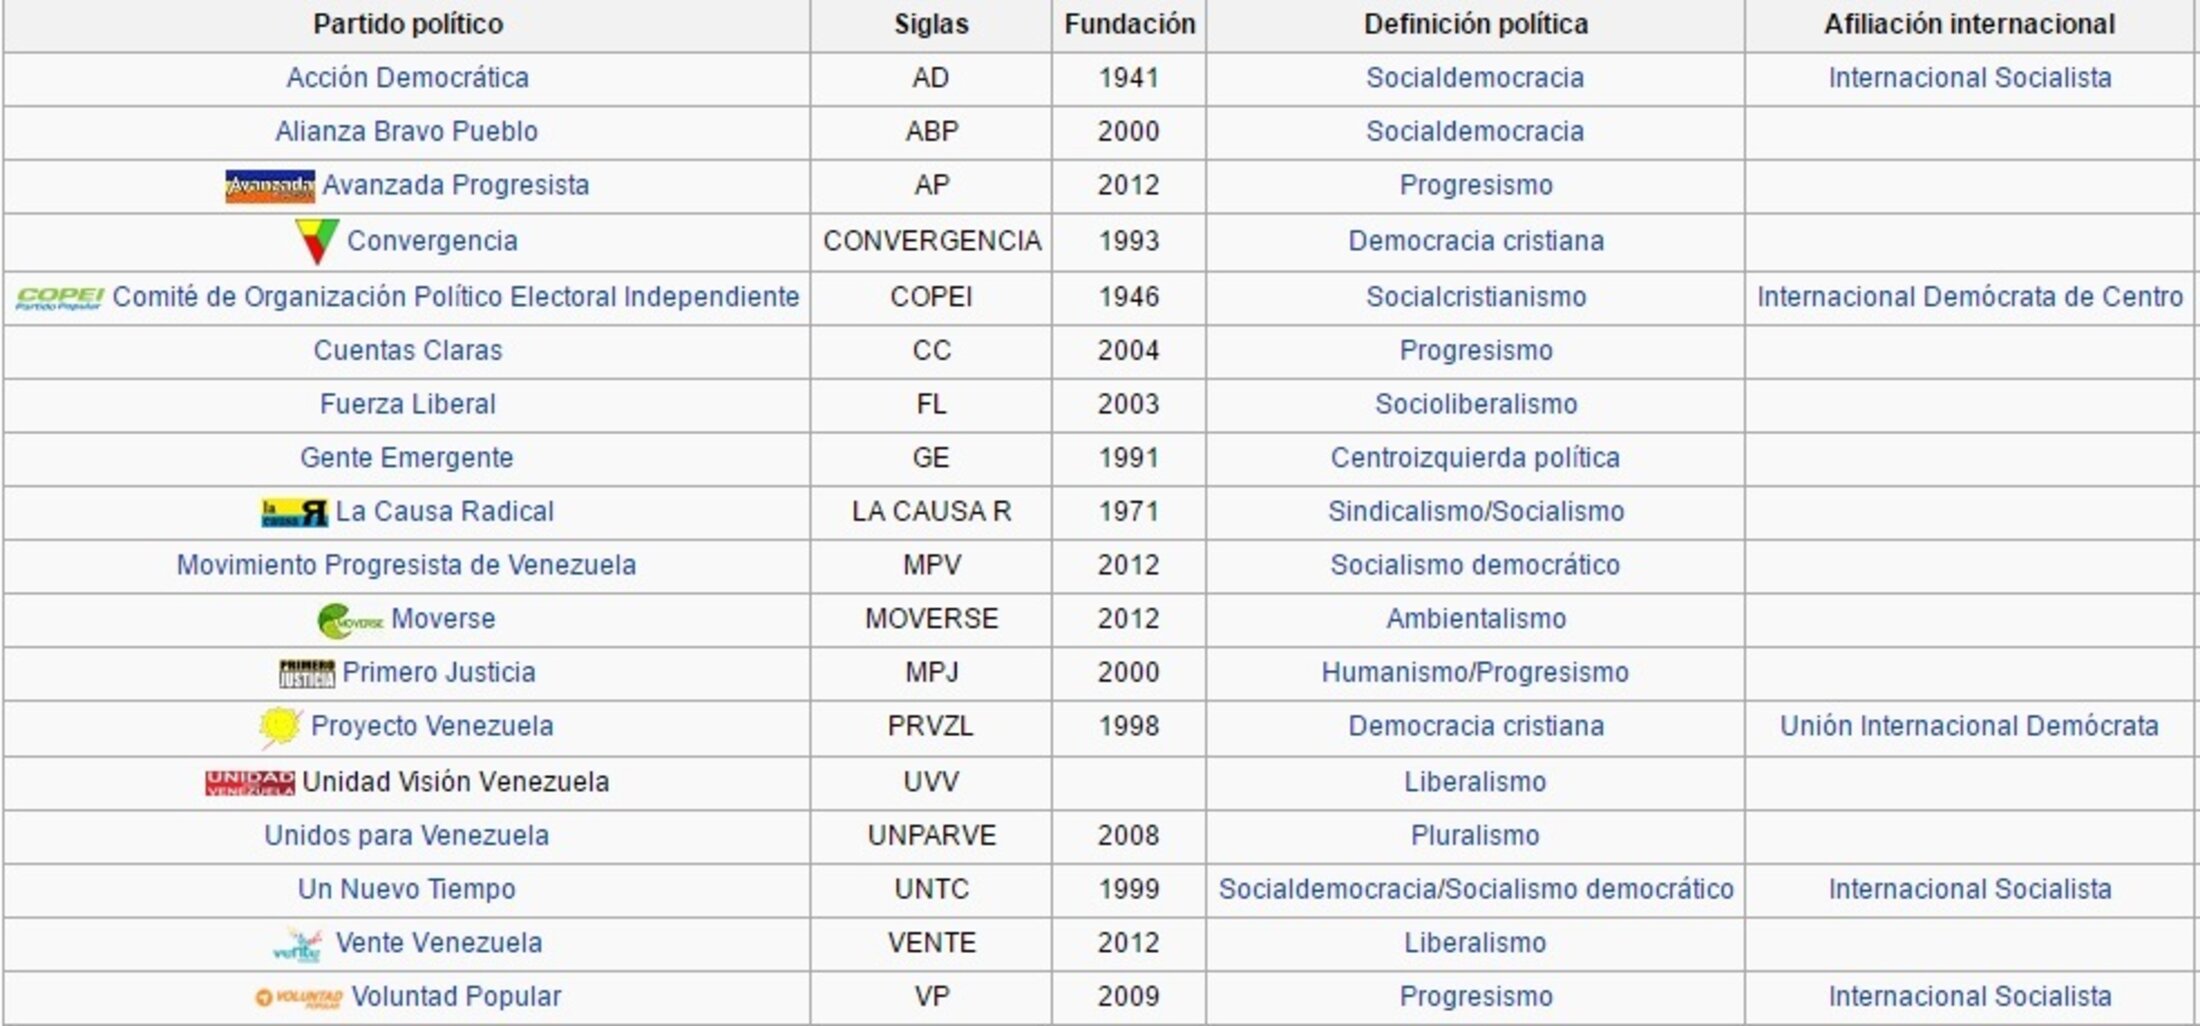
Task: Open the Unión Internacional Demócrata link
Action: [1968, 726]
